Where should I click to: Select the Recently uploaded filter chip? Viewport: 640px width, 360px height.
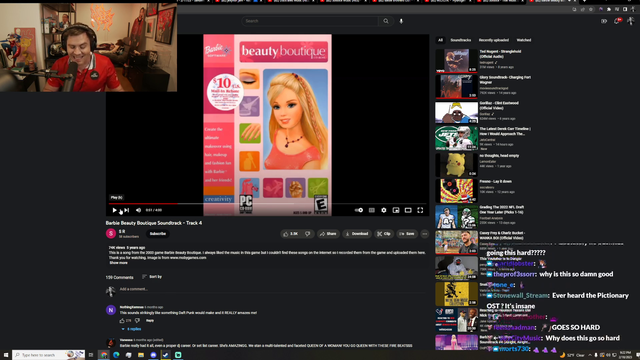(493, 40)
